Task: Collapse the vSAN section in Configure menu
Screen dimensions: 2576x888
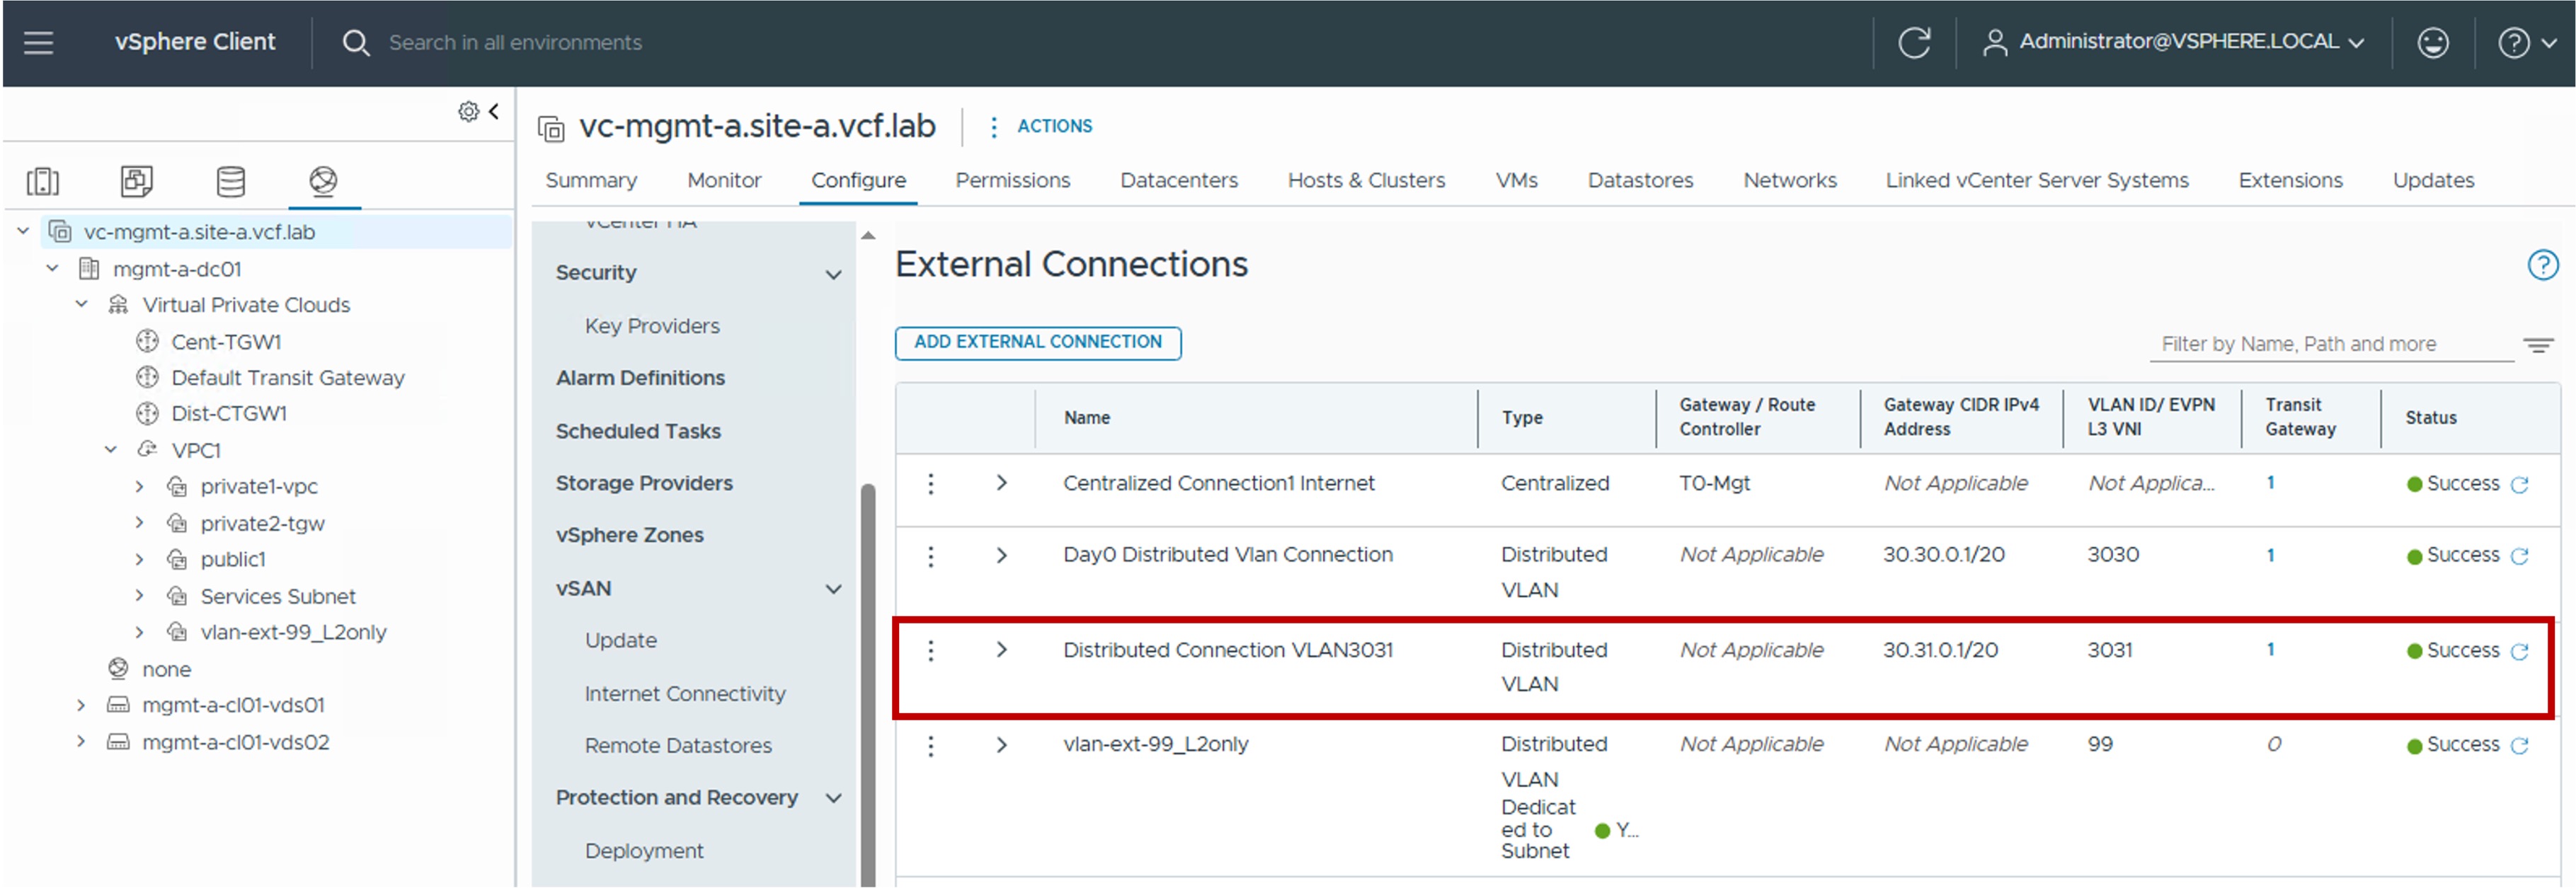Action: point(833,590)
